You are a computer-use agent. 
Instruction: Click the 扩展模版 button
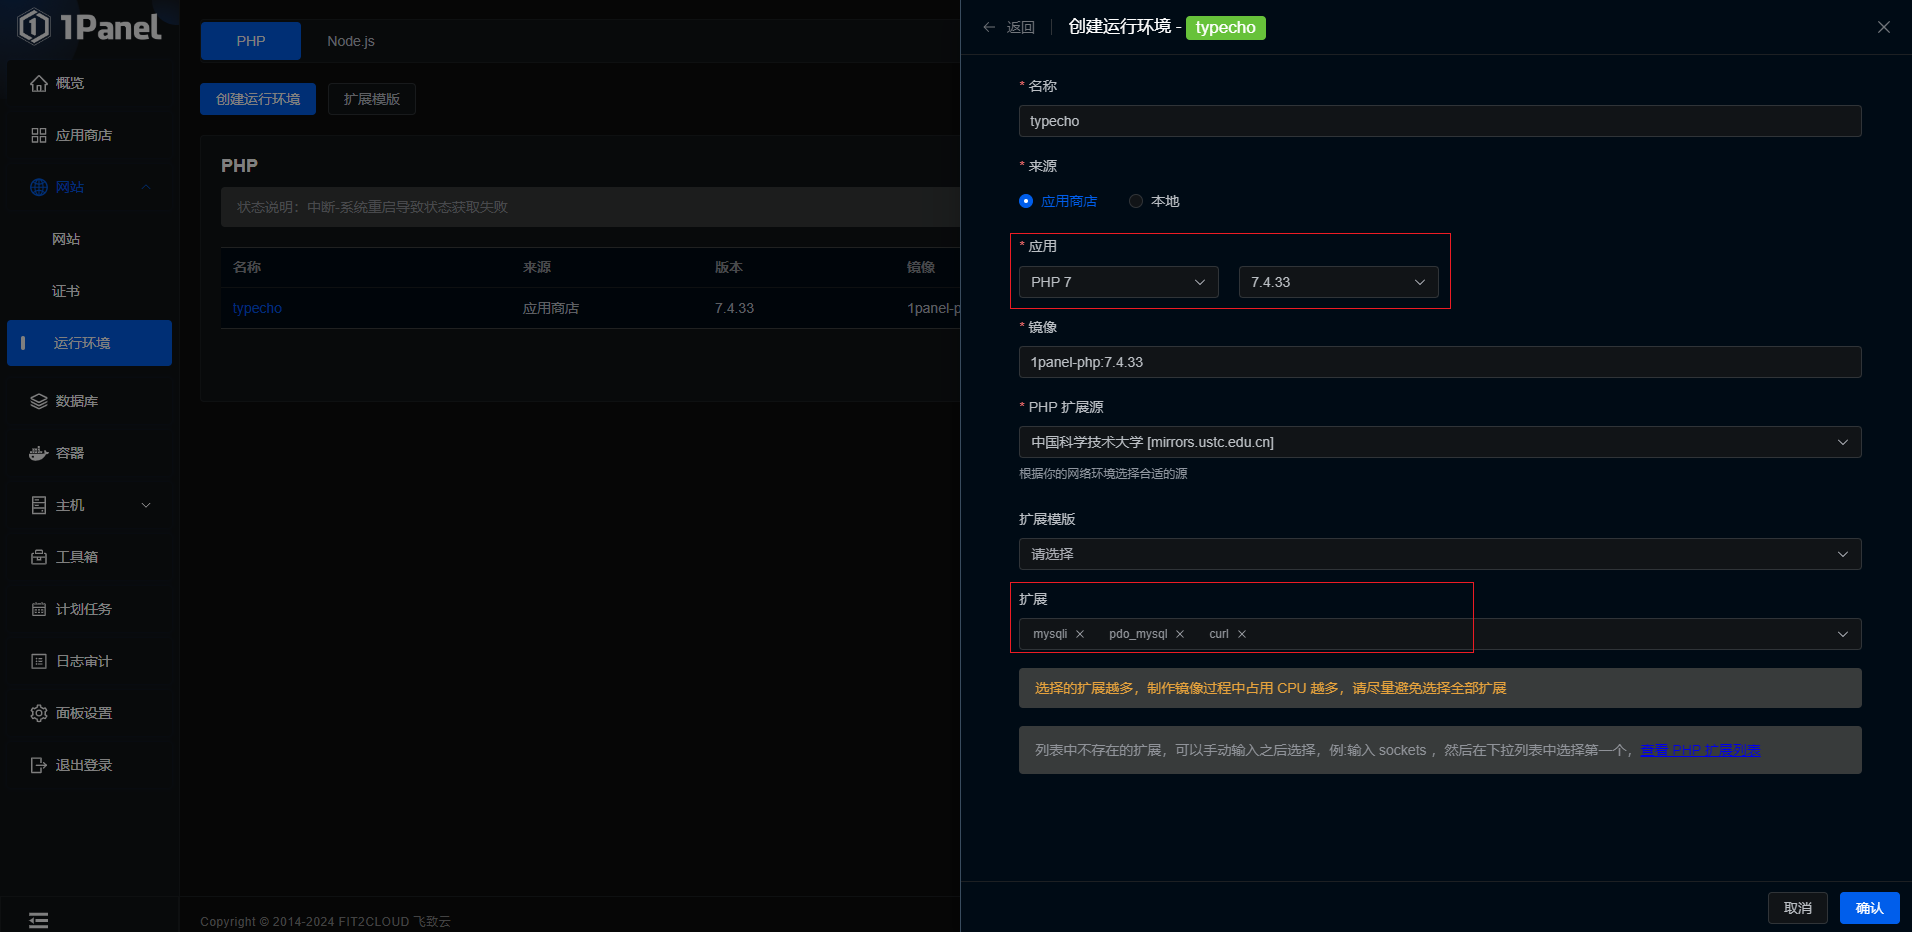pos(372,99)
